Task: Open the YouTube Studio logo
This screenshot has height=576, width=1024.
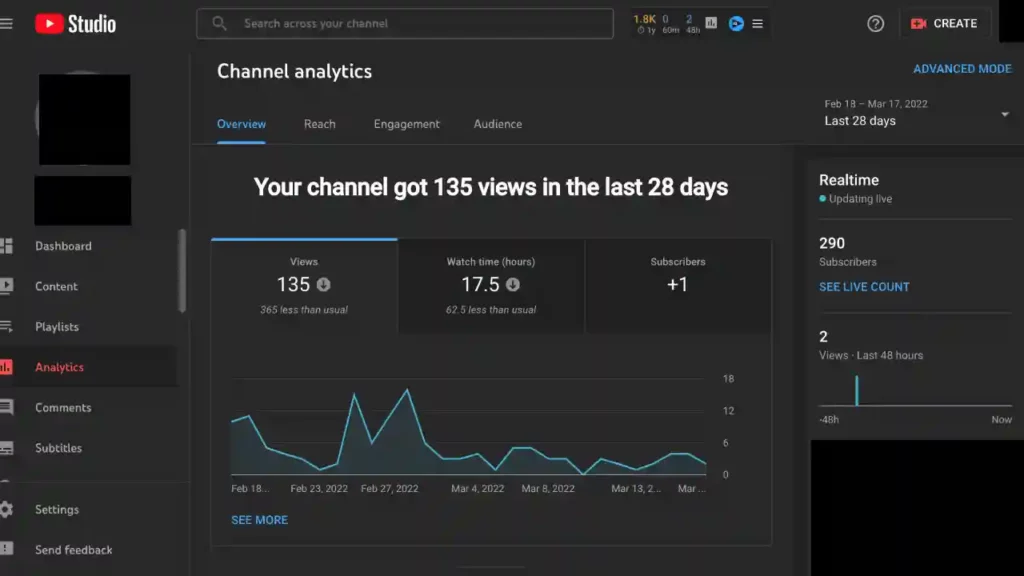Action: (74, 23)
